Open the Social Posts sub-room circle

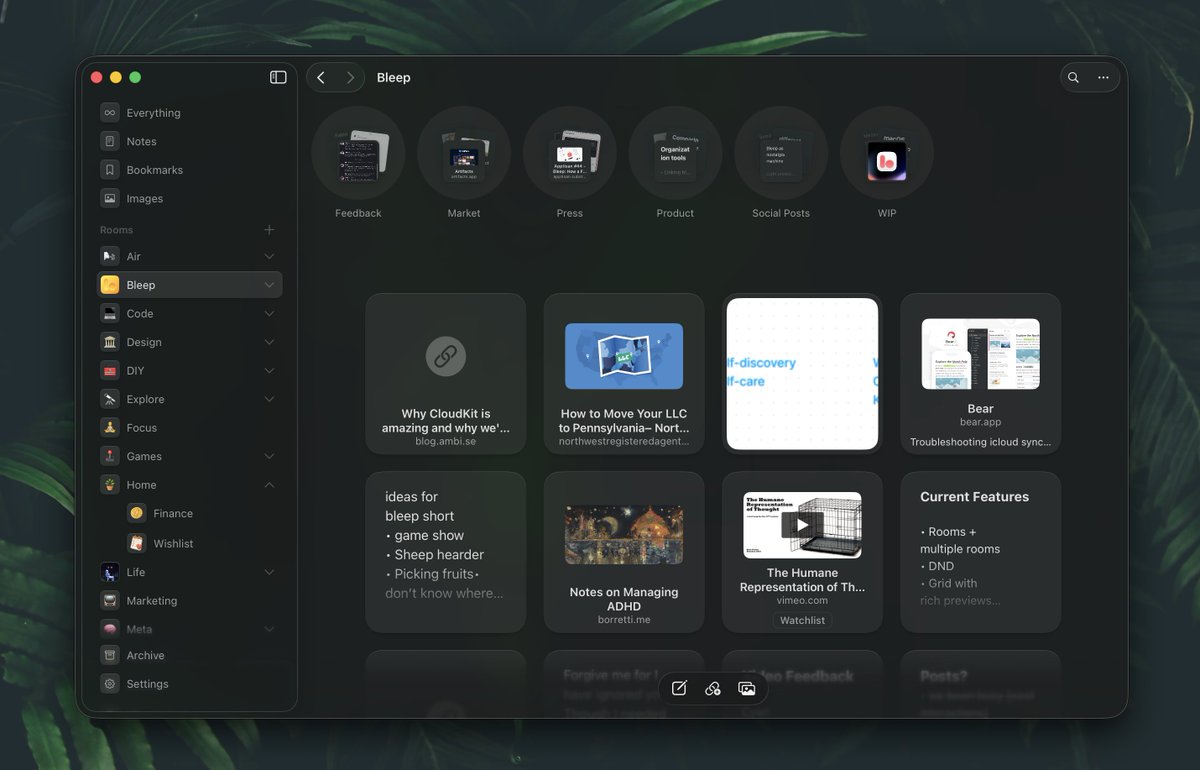781,153
